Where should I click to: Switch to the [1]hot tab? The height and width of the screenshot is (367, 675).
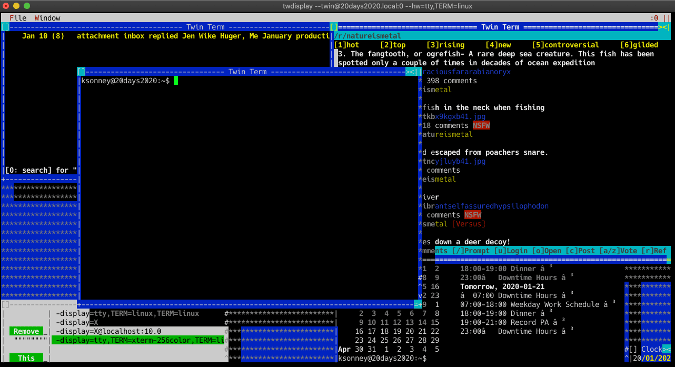tap(347, 45)
